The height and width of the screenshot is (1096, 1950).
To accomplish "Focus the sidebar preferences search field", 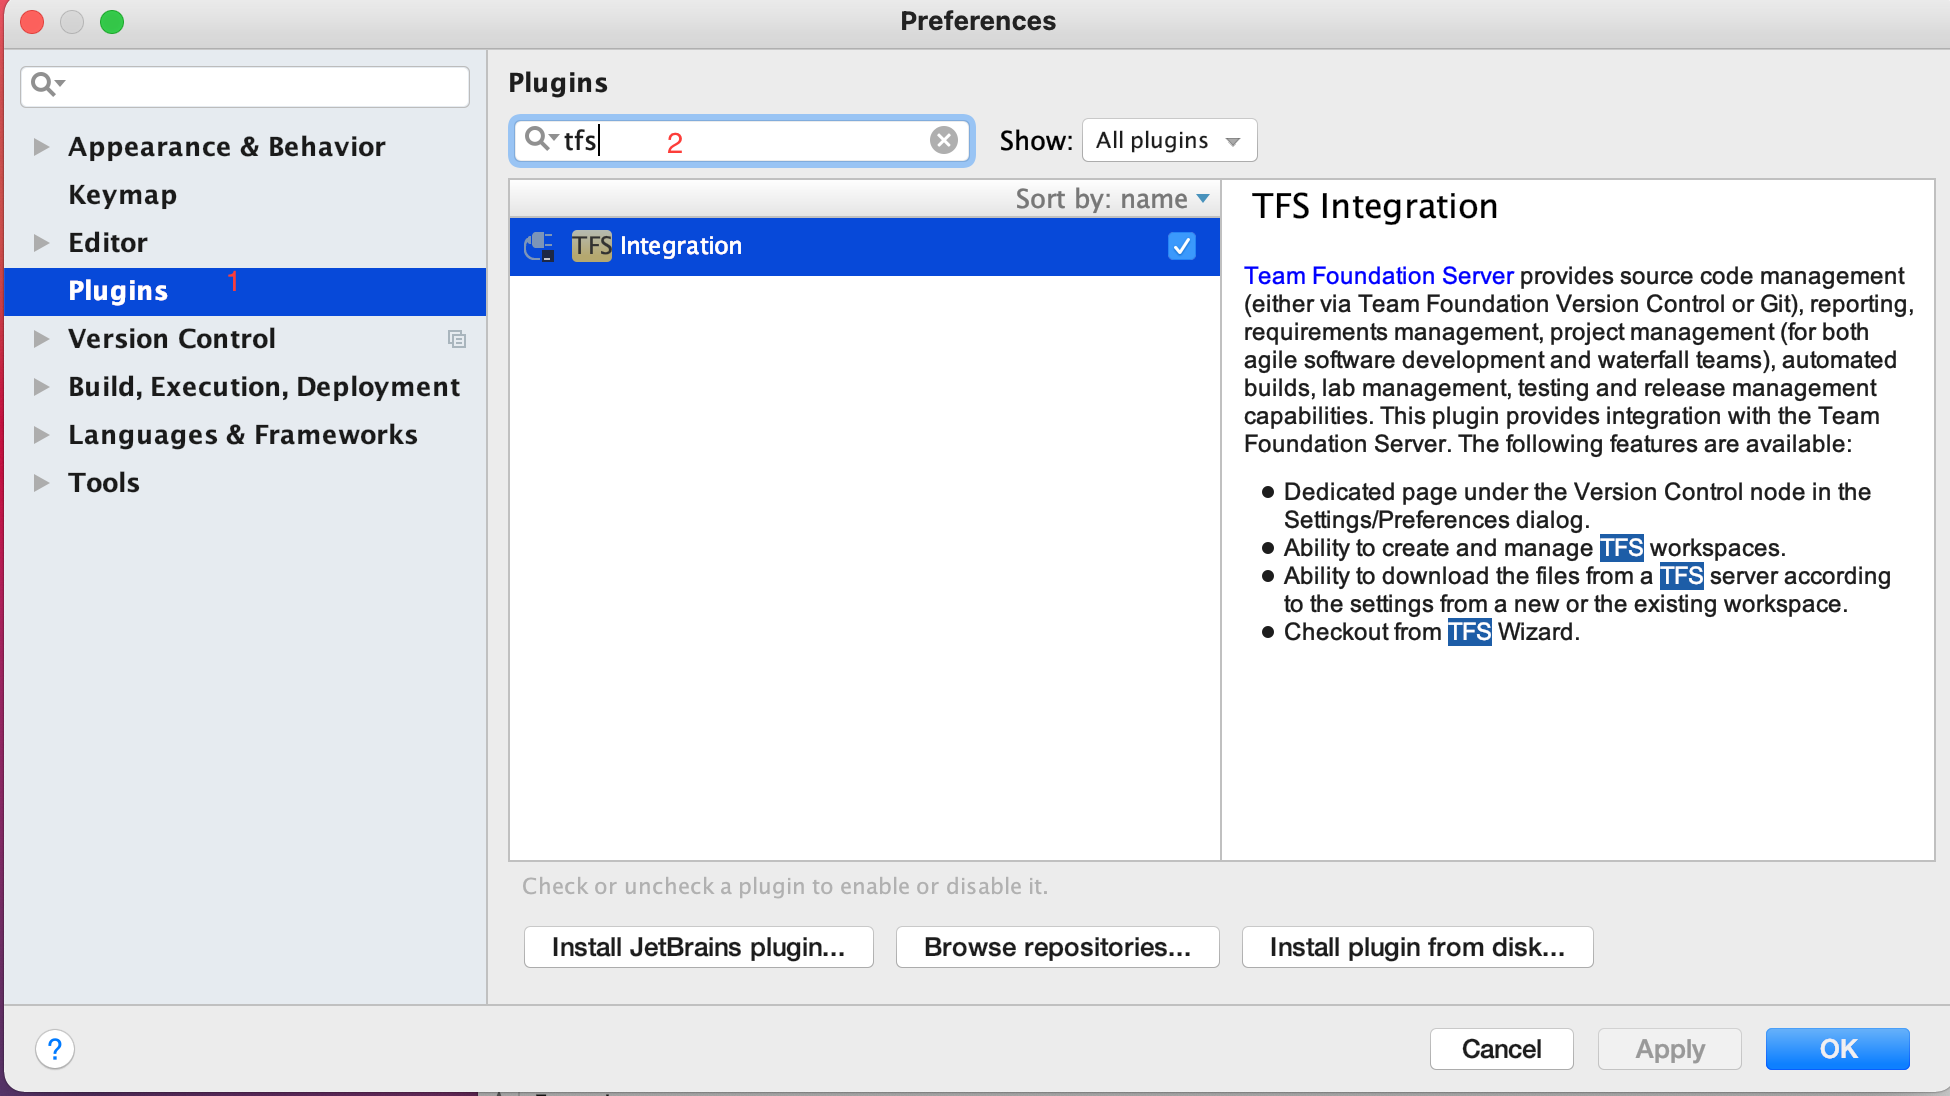I will (x=245, y=86).
